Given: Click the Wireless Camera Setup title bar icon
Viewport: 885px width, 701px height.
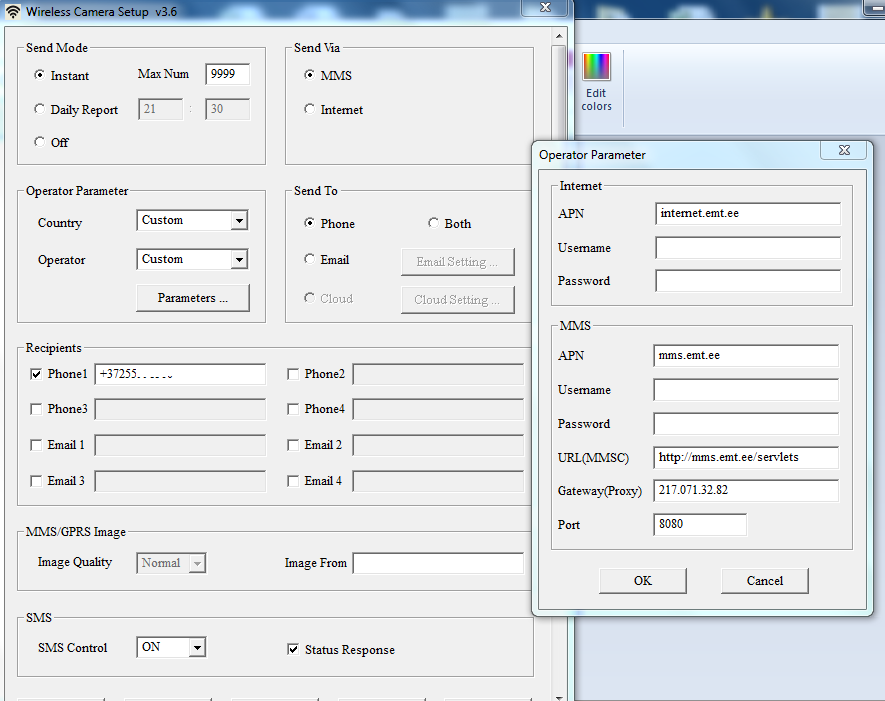Looking at the screenshot, I should (x=13, y=12).
